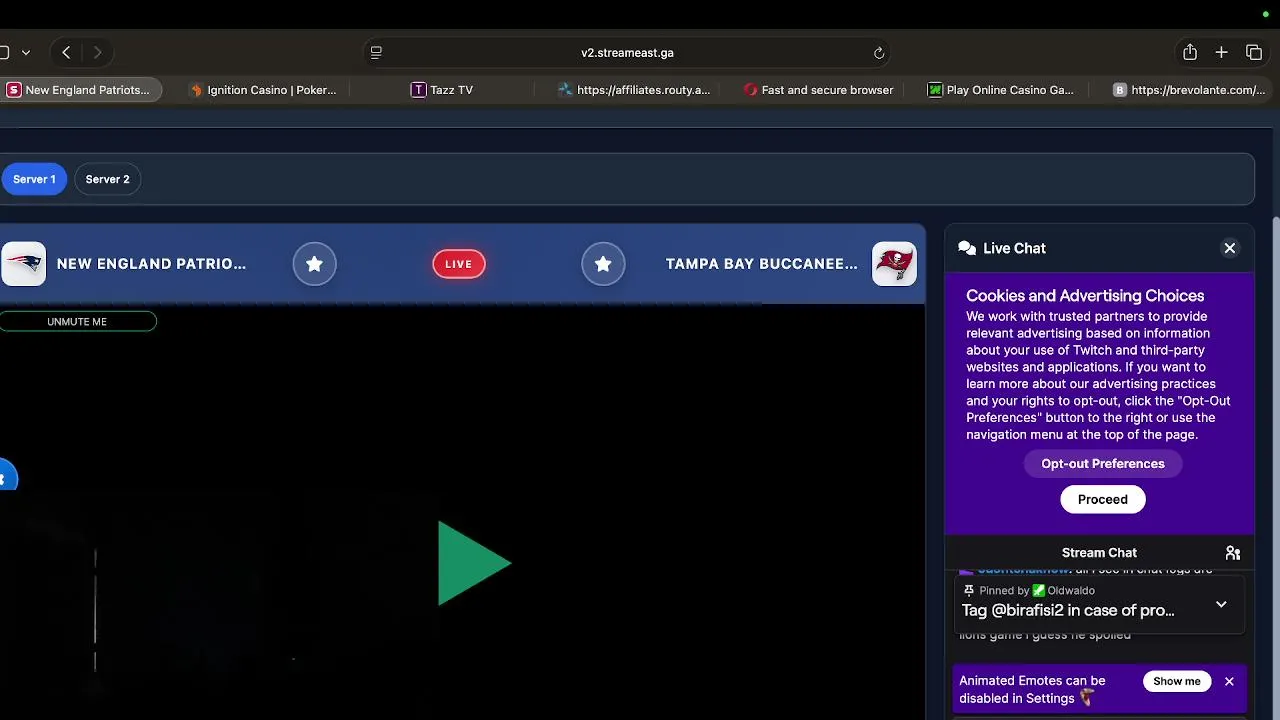The width and height of the screenshot is (1280, 720).
Task: Switch to brevolante.com tab
Action: pos(1190,90)
